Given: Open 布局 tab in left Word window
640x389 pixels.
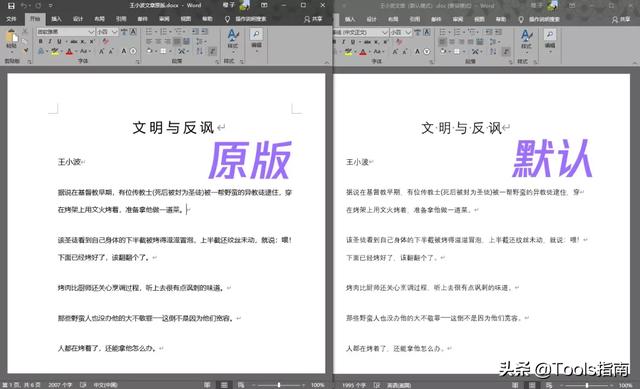Looking at the screenshot, I should 100,19.
